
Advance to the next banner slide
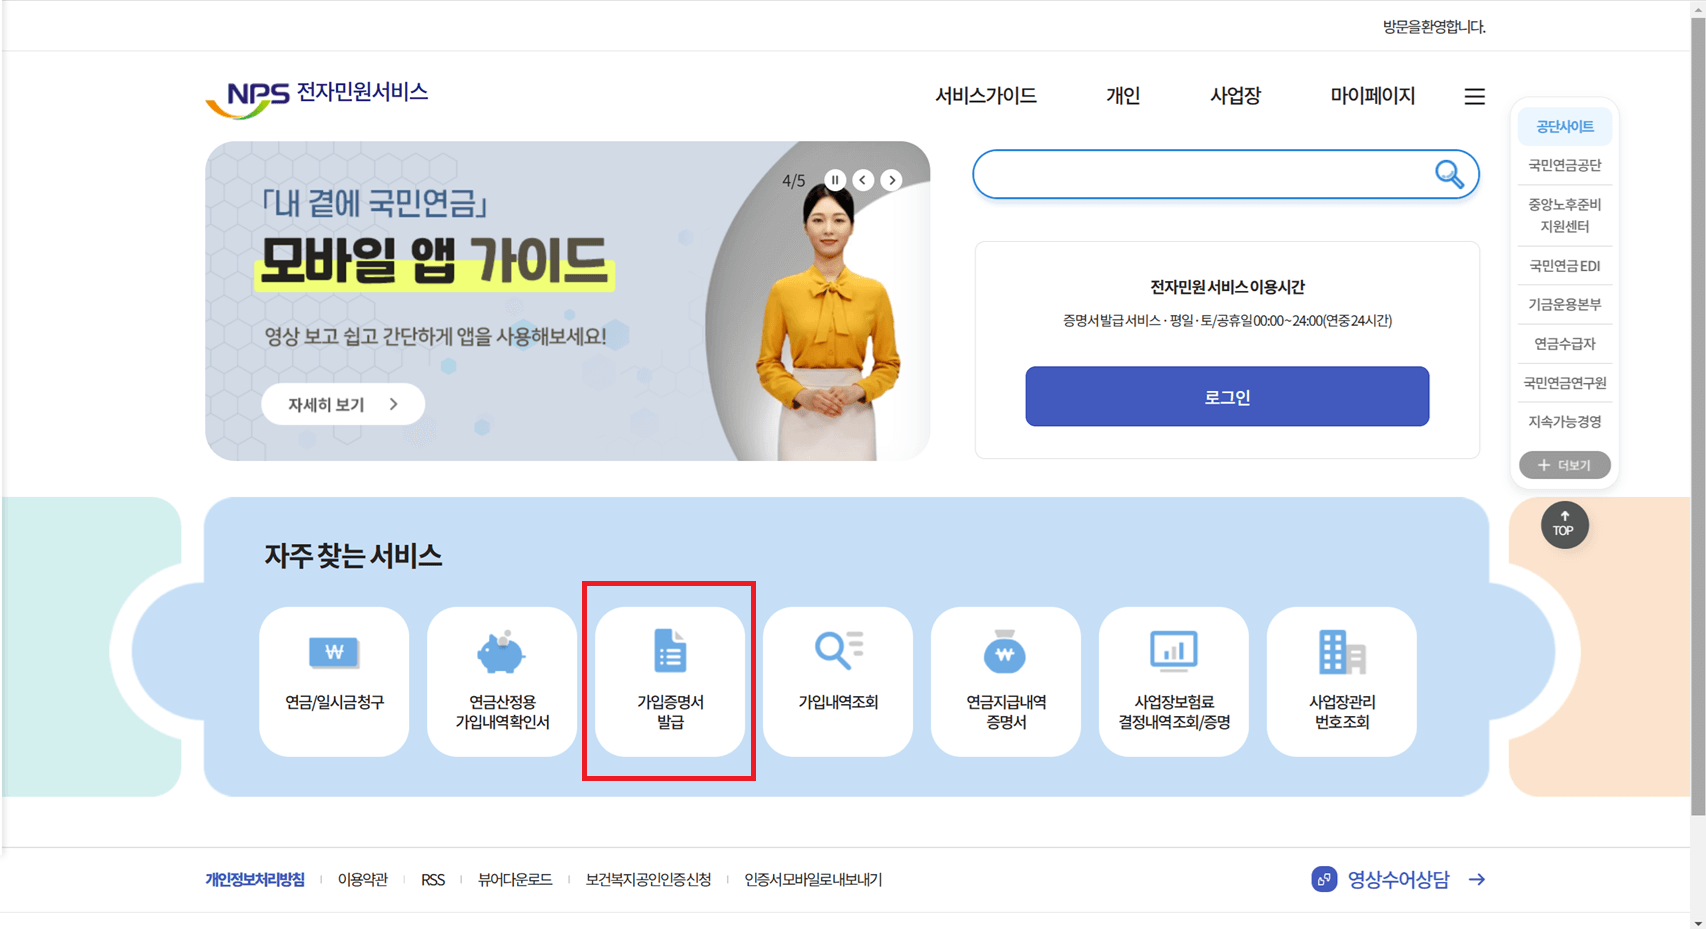(x=891, y=180)
